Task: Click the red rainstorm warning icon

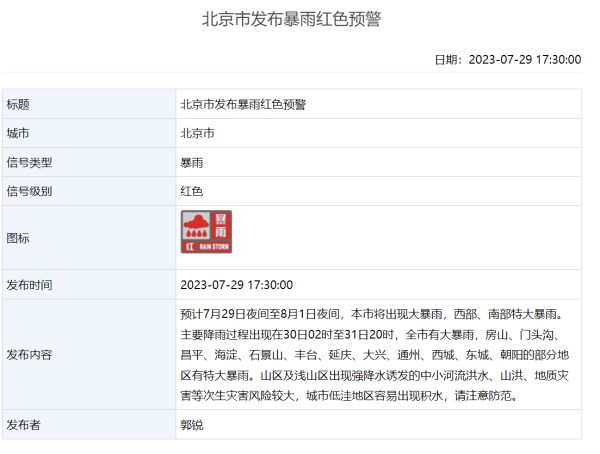Action: click(206, 231)
